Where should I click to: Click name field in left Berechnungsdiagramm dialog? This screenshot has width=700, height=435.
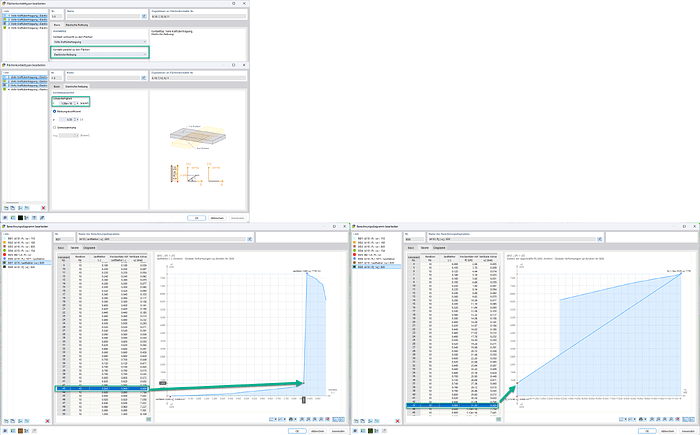(x=162, y=239)
